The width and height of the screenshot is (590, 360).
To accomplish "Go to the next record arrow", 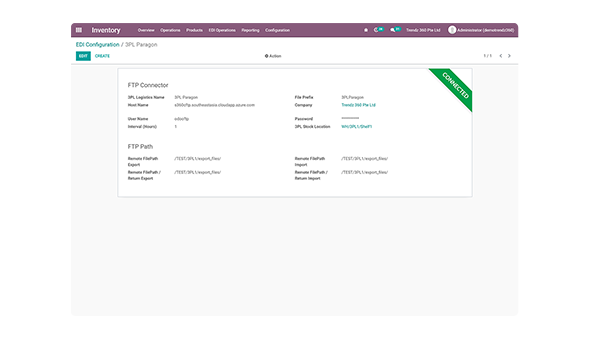I will [509, 56].
